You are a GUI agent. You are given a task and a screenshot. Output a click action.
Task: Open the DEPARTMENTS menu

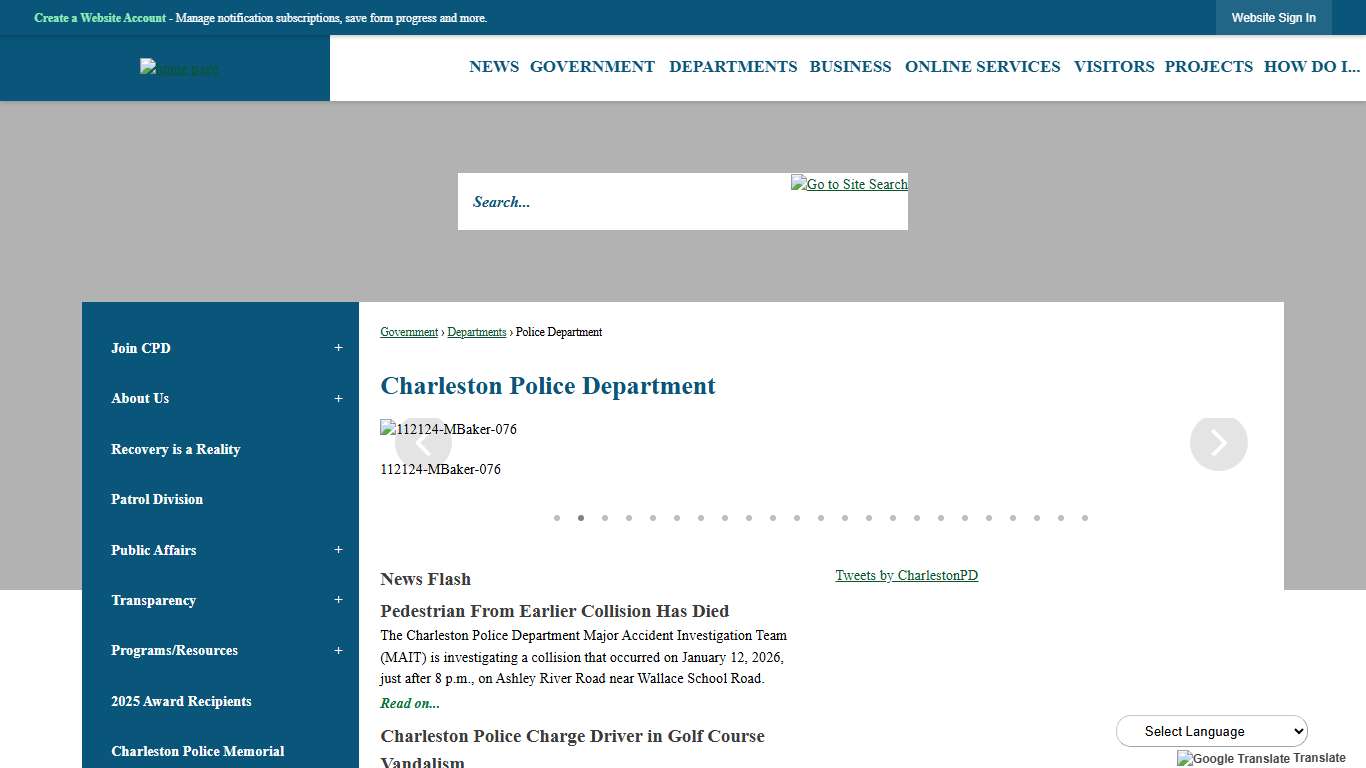click(733, 66)
